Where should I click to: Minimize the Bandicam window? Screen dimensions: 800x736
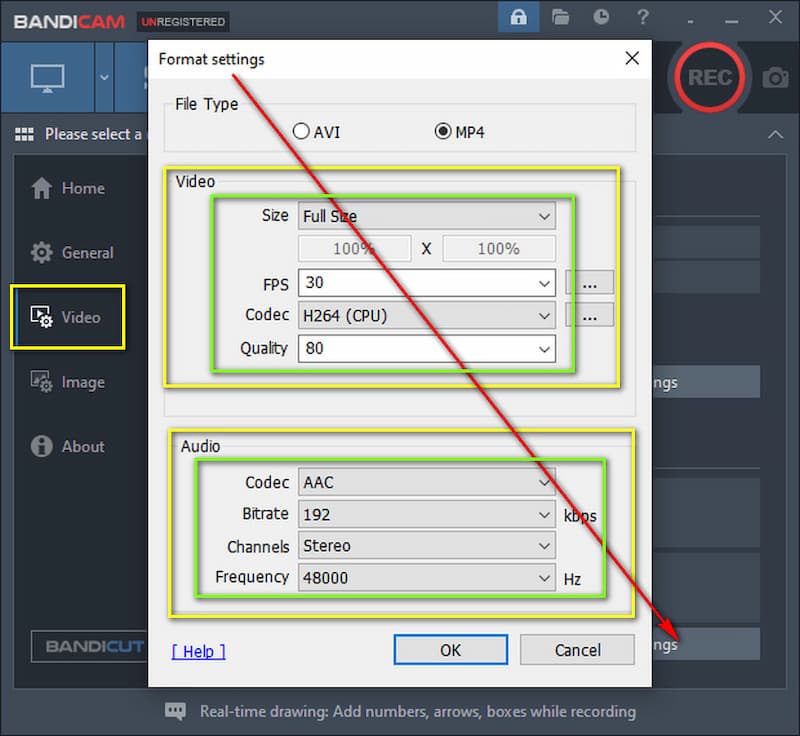coord(732,20)
